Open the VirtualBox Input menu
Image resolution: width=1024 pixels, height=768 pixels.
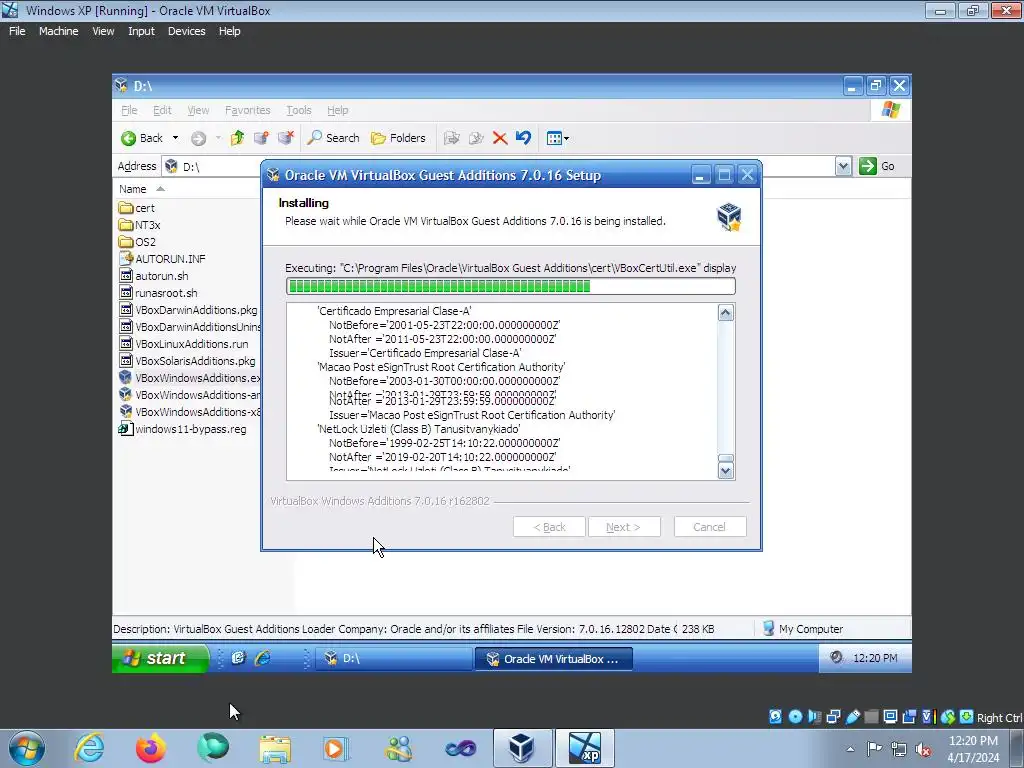pyautogui.click(x=141, y=31)
